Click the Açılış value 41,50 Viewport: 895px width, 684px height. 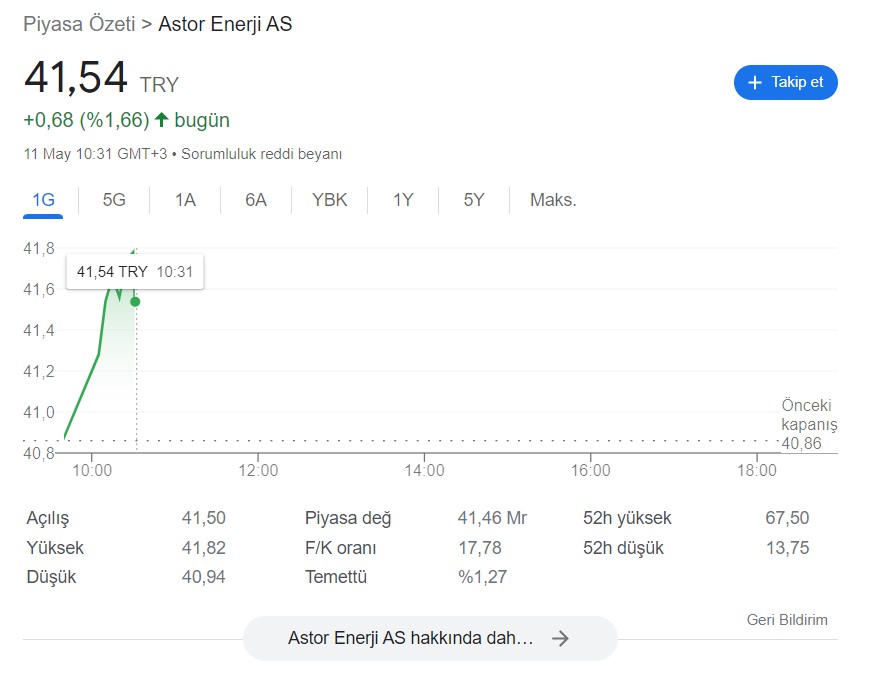coord(204,518)
